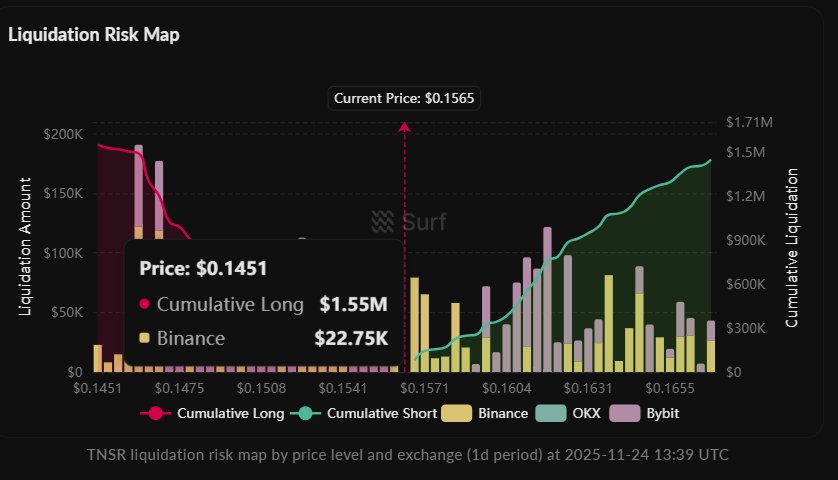
Task: Click the Current Price $0.1565 label
Action: pos(405,98)
